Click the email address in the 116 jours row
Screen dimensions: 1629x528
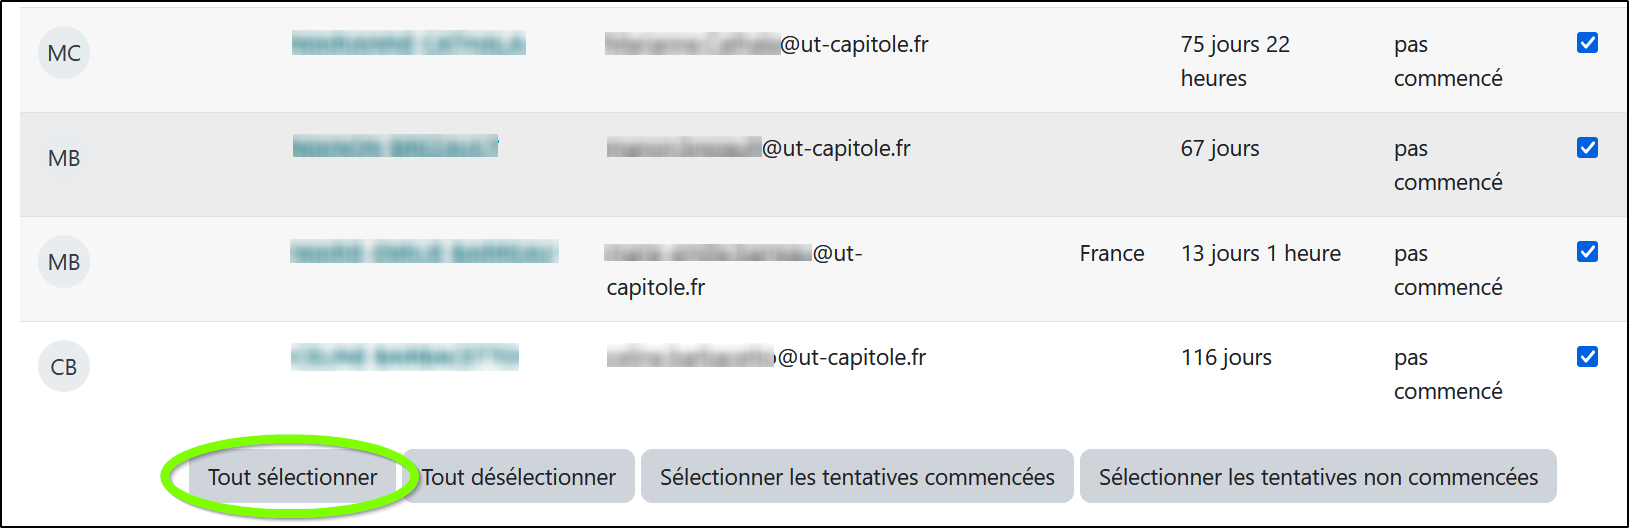767,358
